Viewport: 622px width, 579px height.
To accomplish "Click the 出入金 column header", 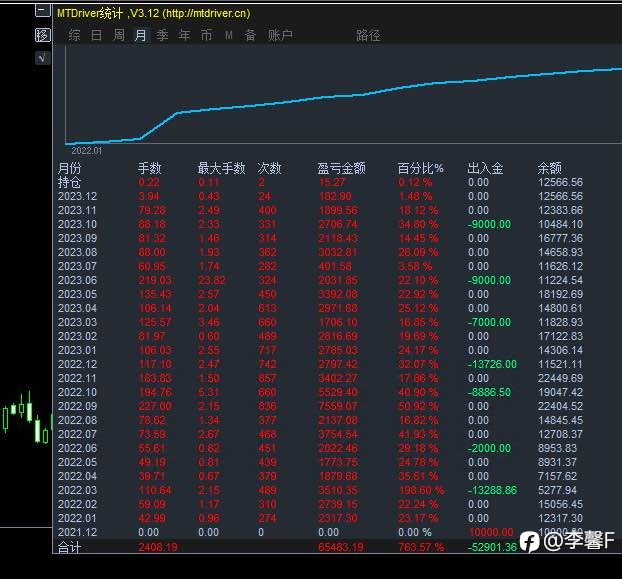I will tap(485, 168).
